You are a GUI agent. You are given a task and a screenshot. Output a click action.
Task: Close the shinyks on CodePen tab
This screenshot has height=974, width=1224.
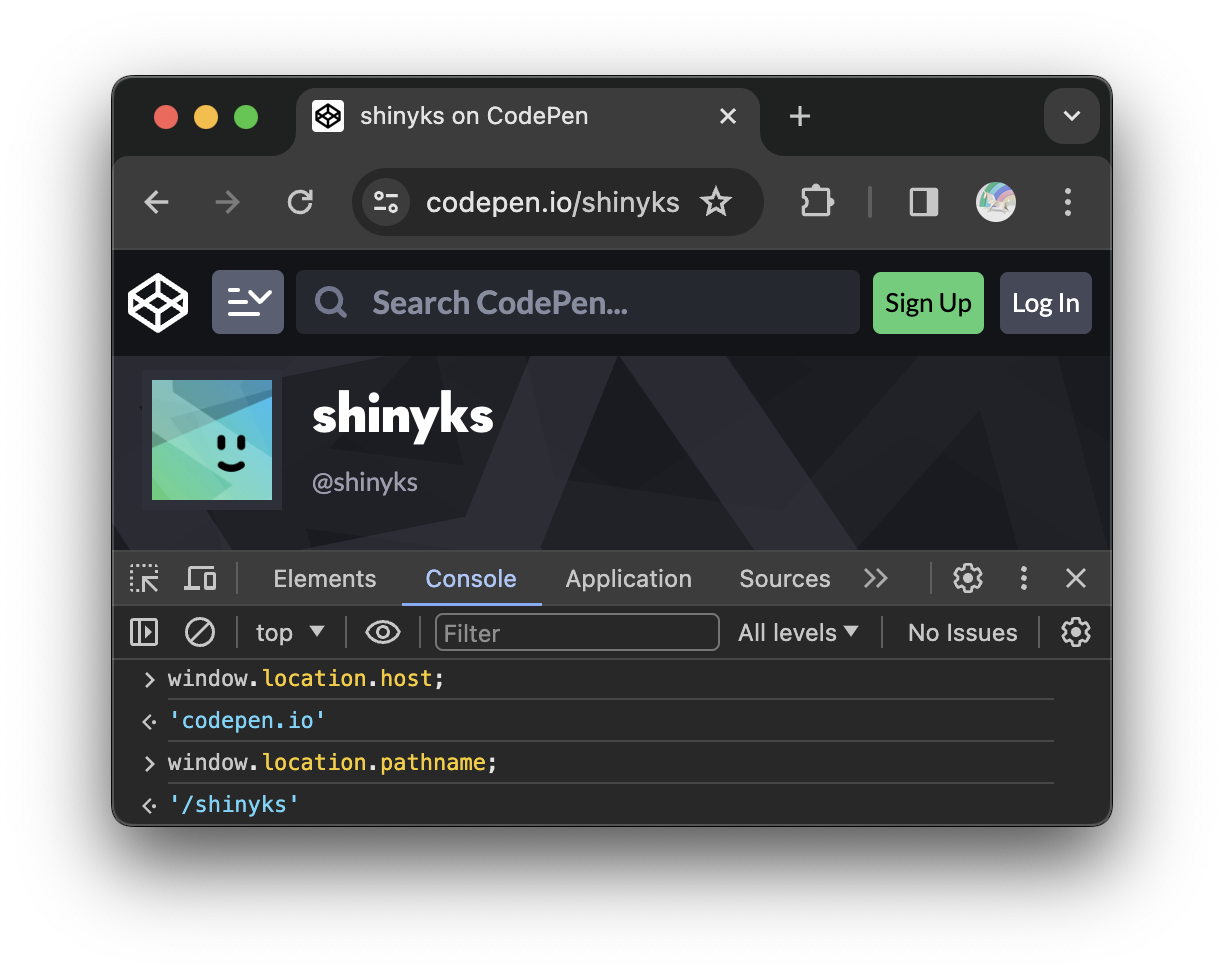point(728,117)
